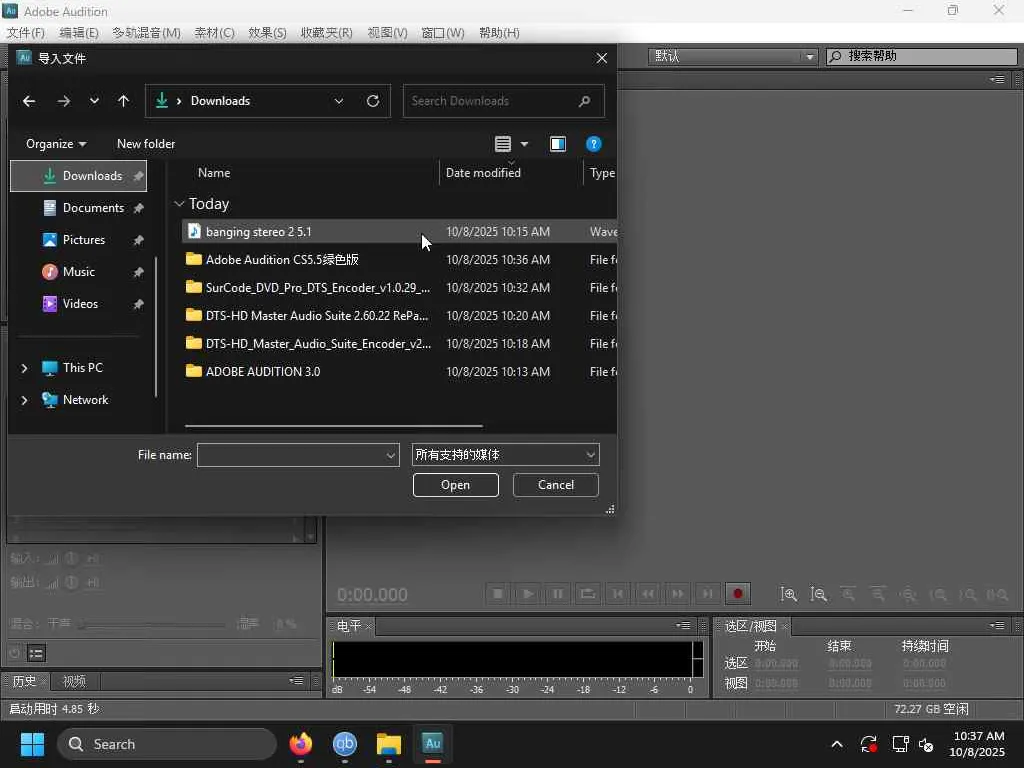The width and height of the screenshot is (1024, 768).
Task: Click the zoom in amplitude icon
Action: [789, 594]
